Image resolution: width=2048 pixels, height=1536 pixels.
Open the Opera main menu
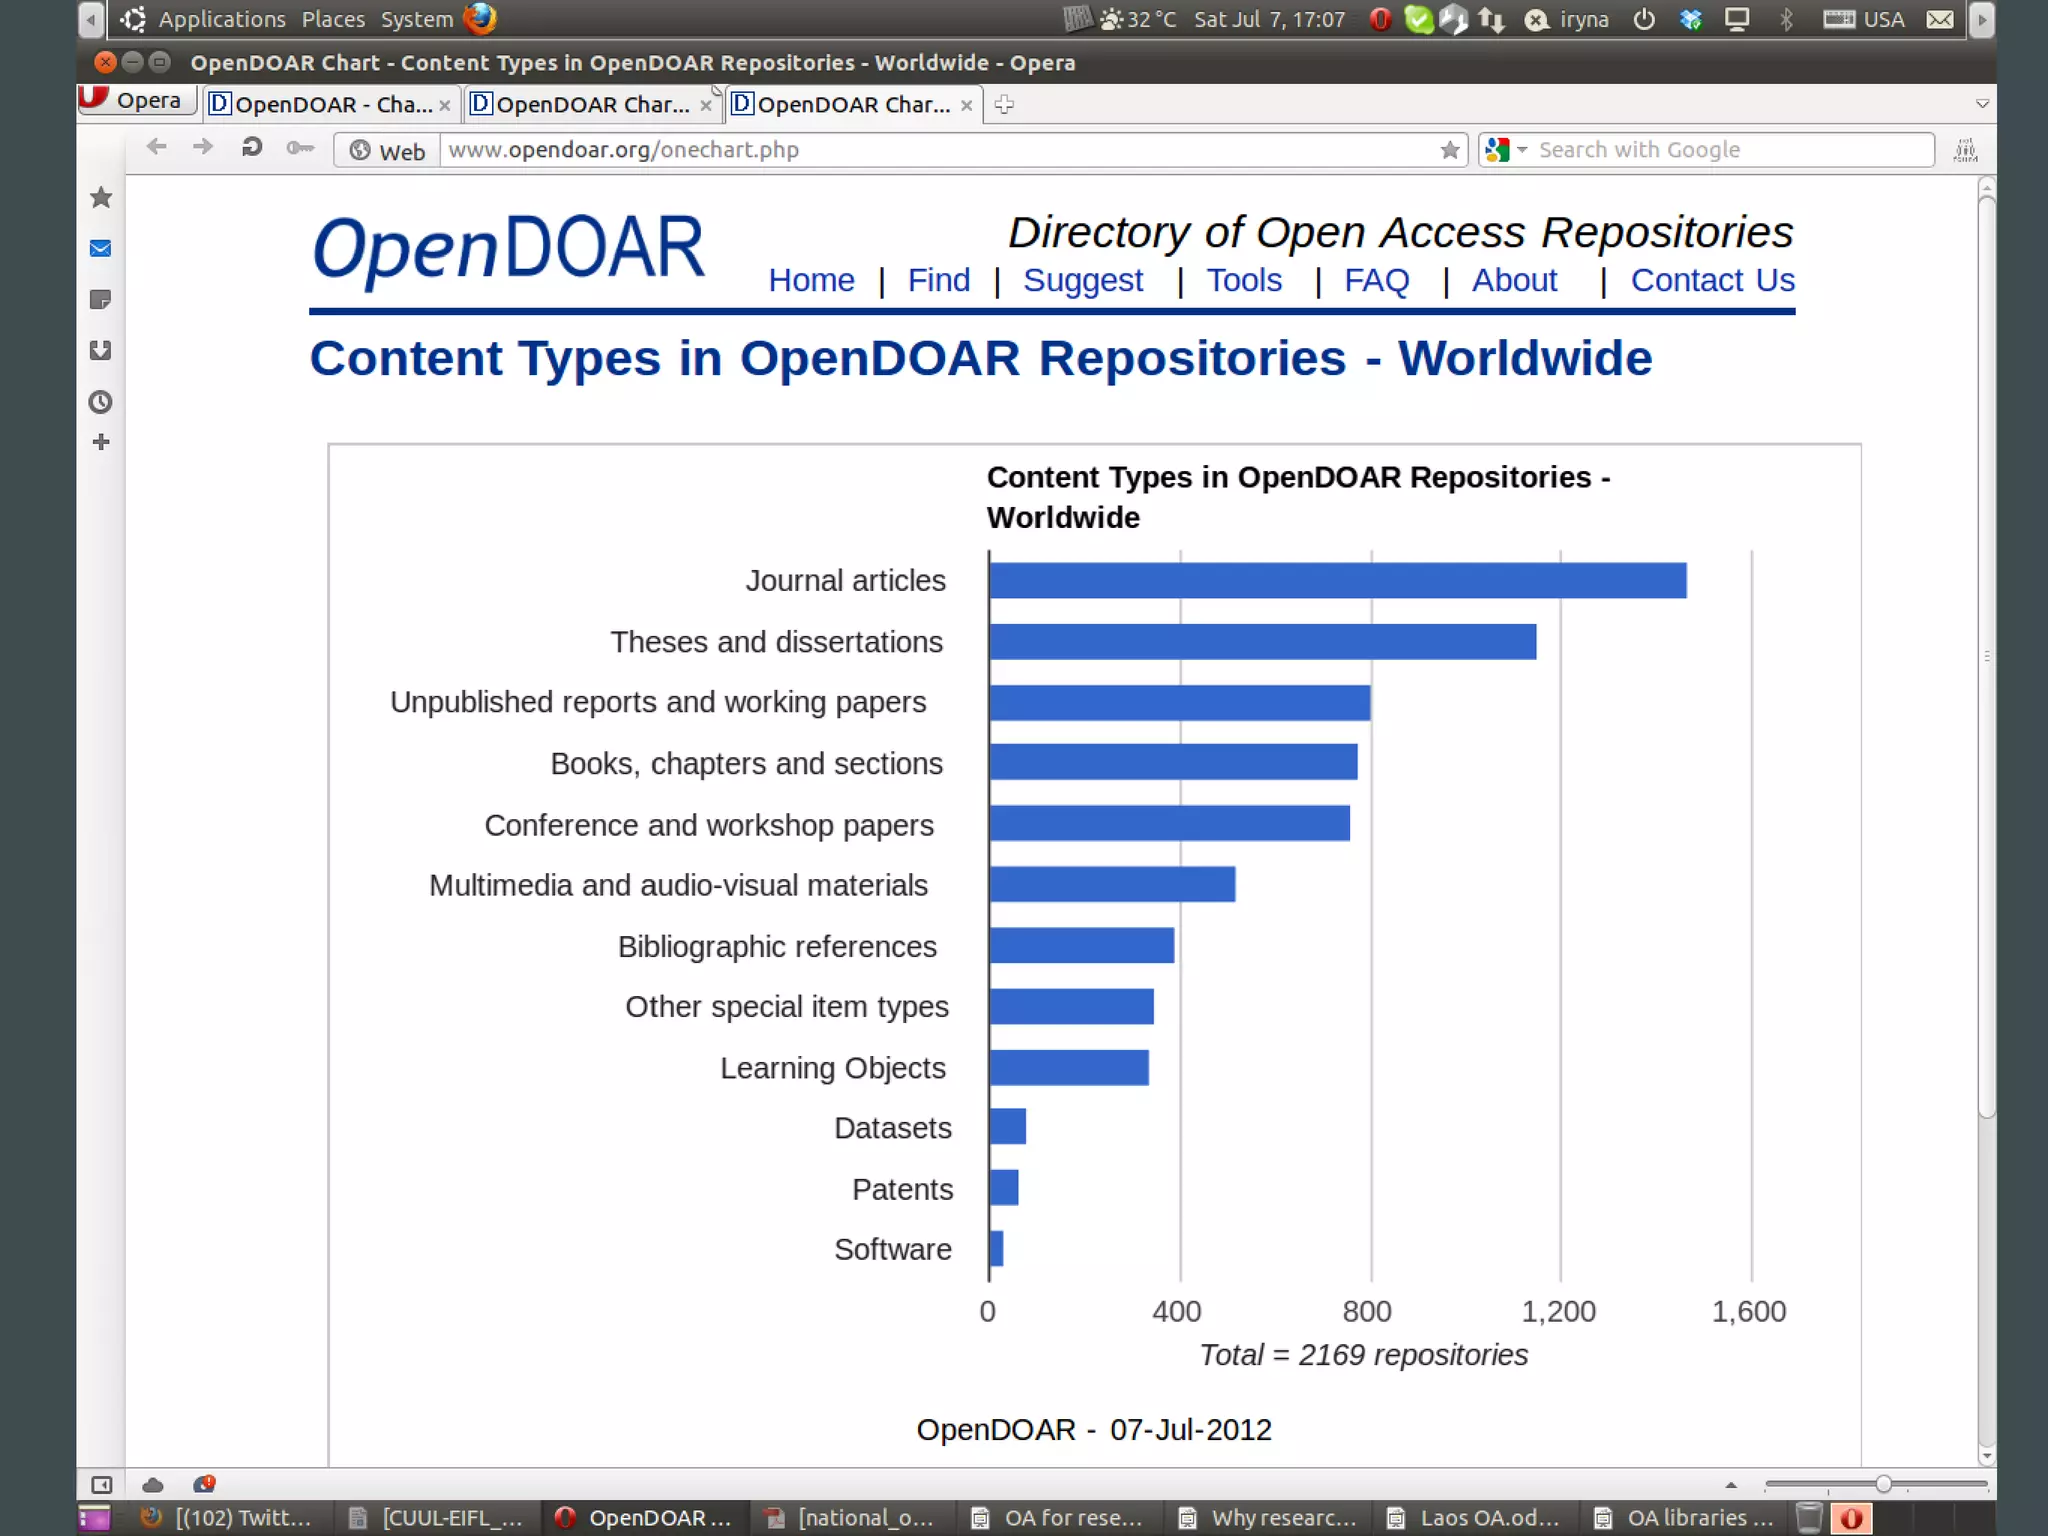click(136, 100)
